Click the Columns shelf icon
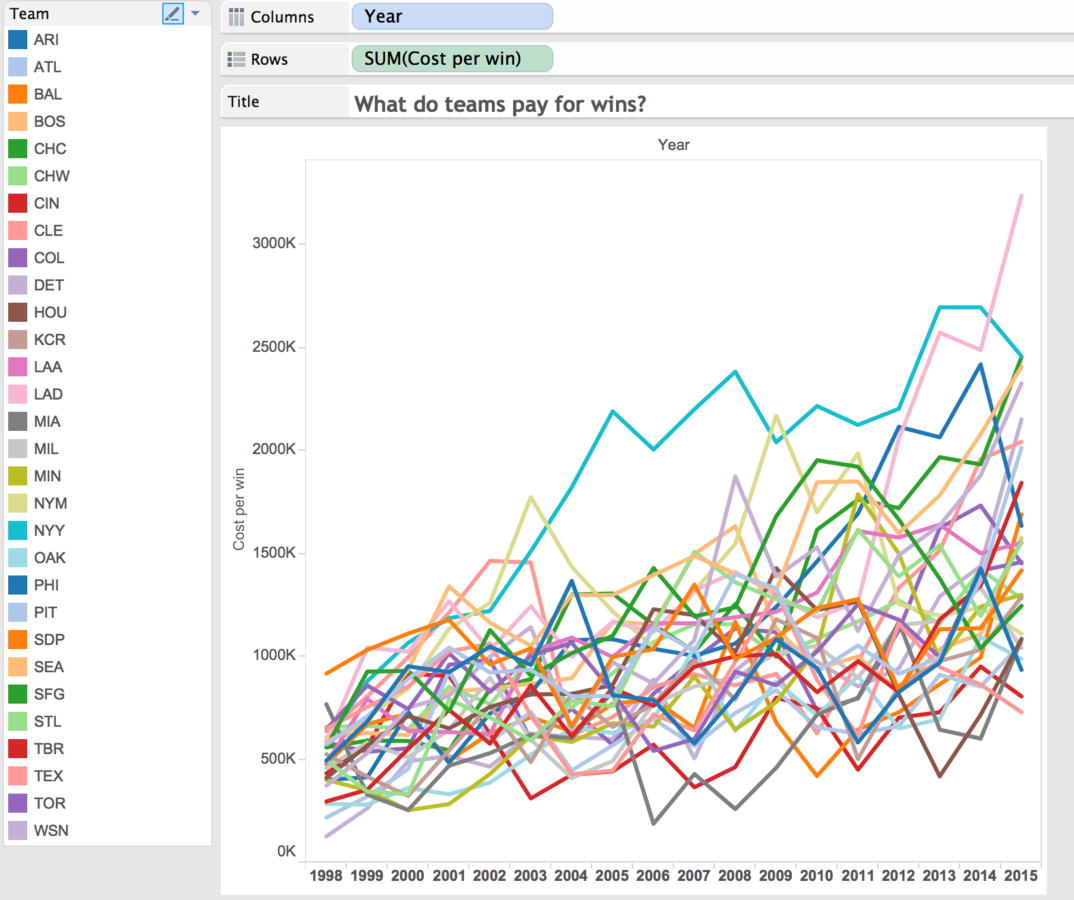 (x=236, y=17)
